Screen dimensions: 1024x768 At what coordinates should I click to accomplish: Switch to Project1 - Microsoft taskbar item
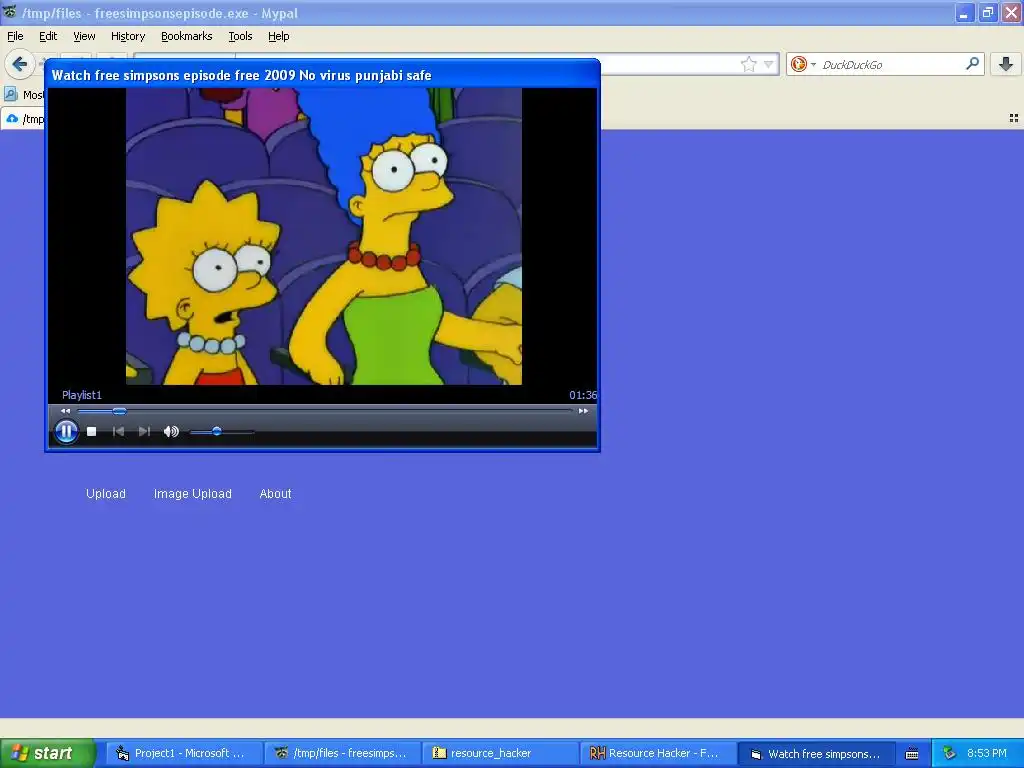click(185, 753)
